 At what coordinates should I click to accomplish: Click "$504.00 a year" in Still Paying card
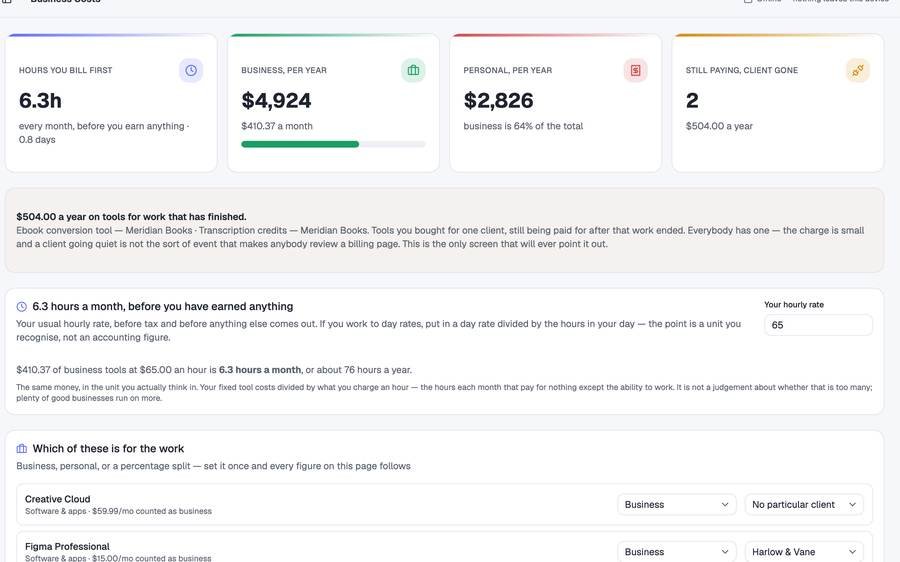(719, 126)
